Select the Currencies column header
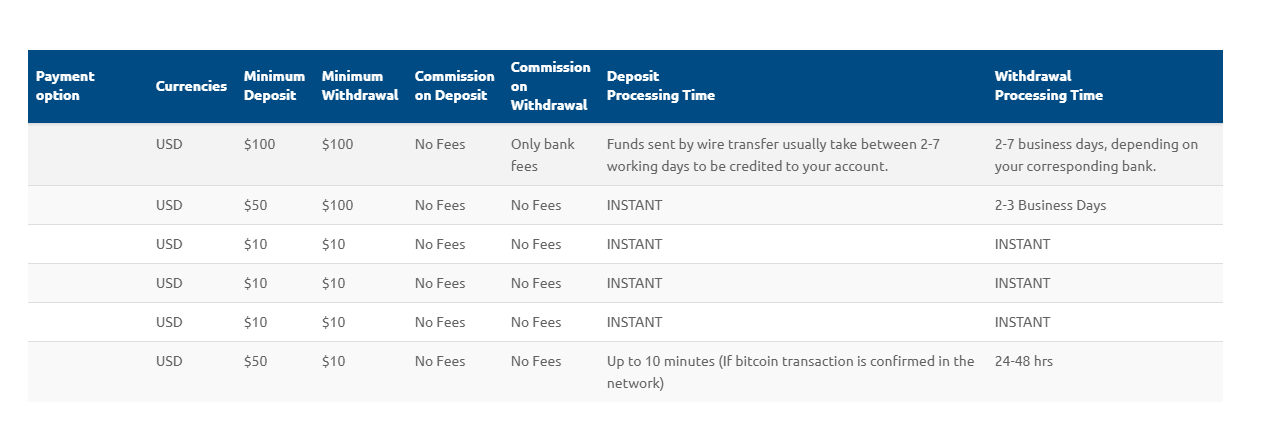Viewport: 1288px width, 431px height. point(191,86)
